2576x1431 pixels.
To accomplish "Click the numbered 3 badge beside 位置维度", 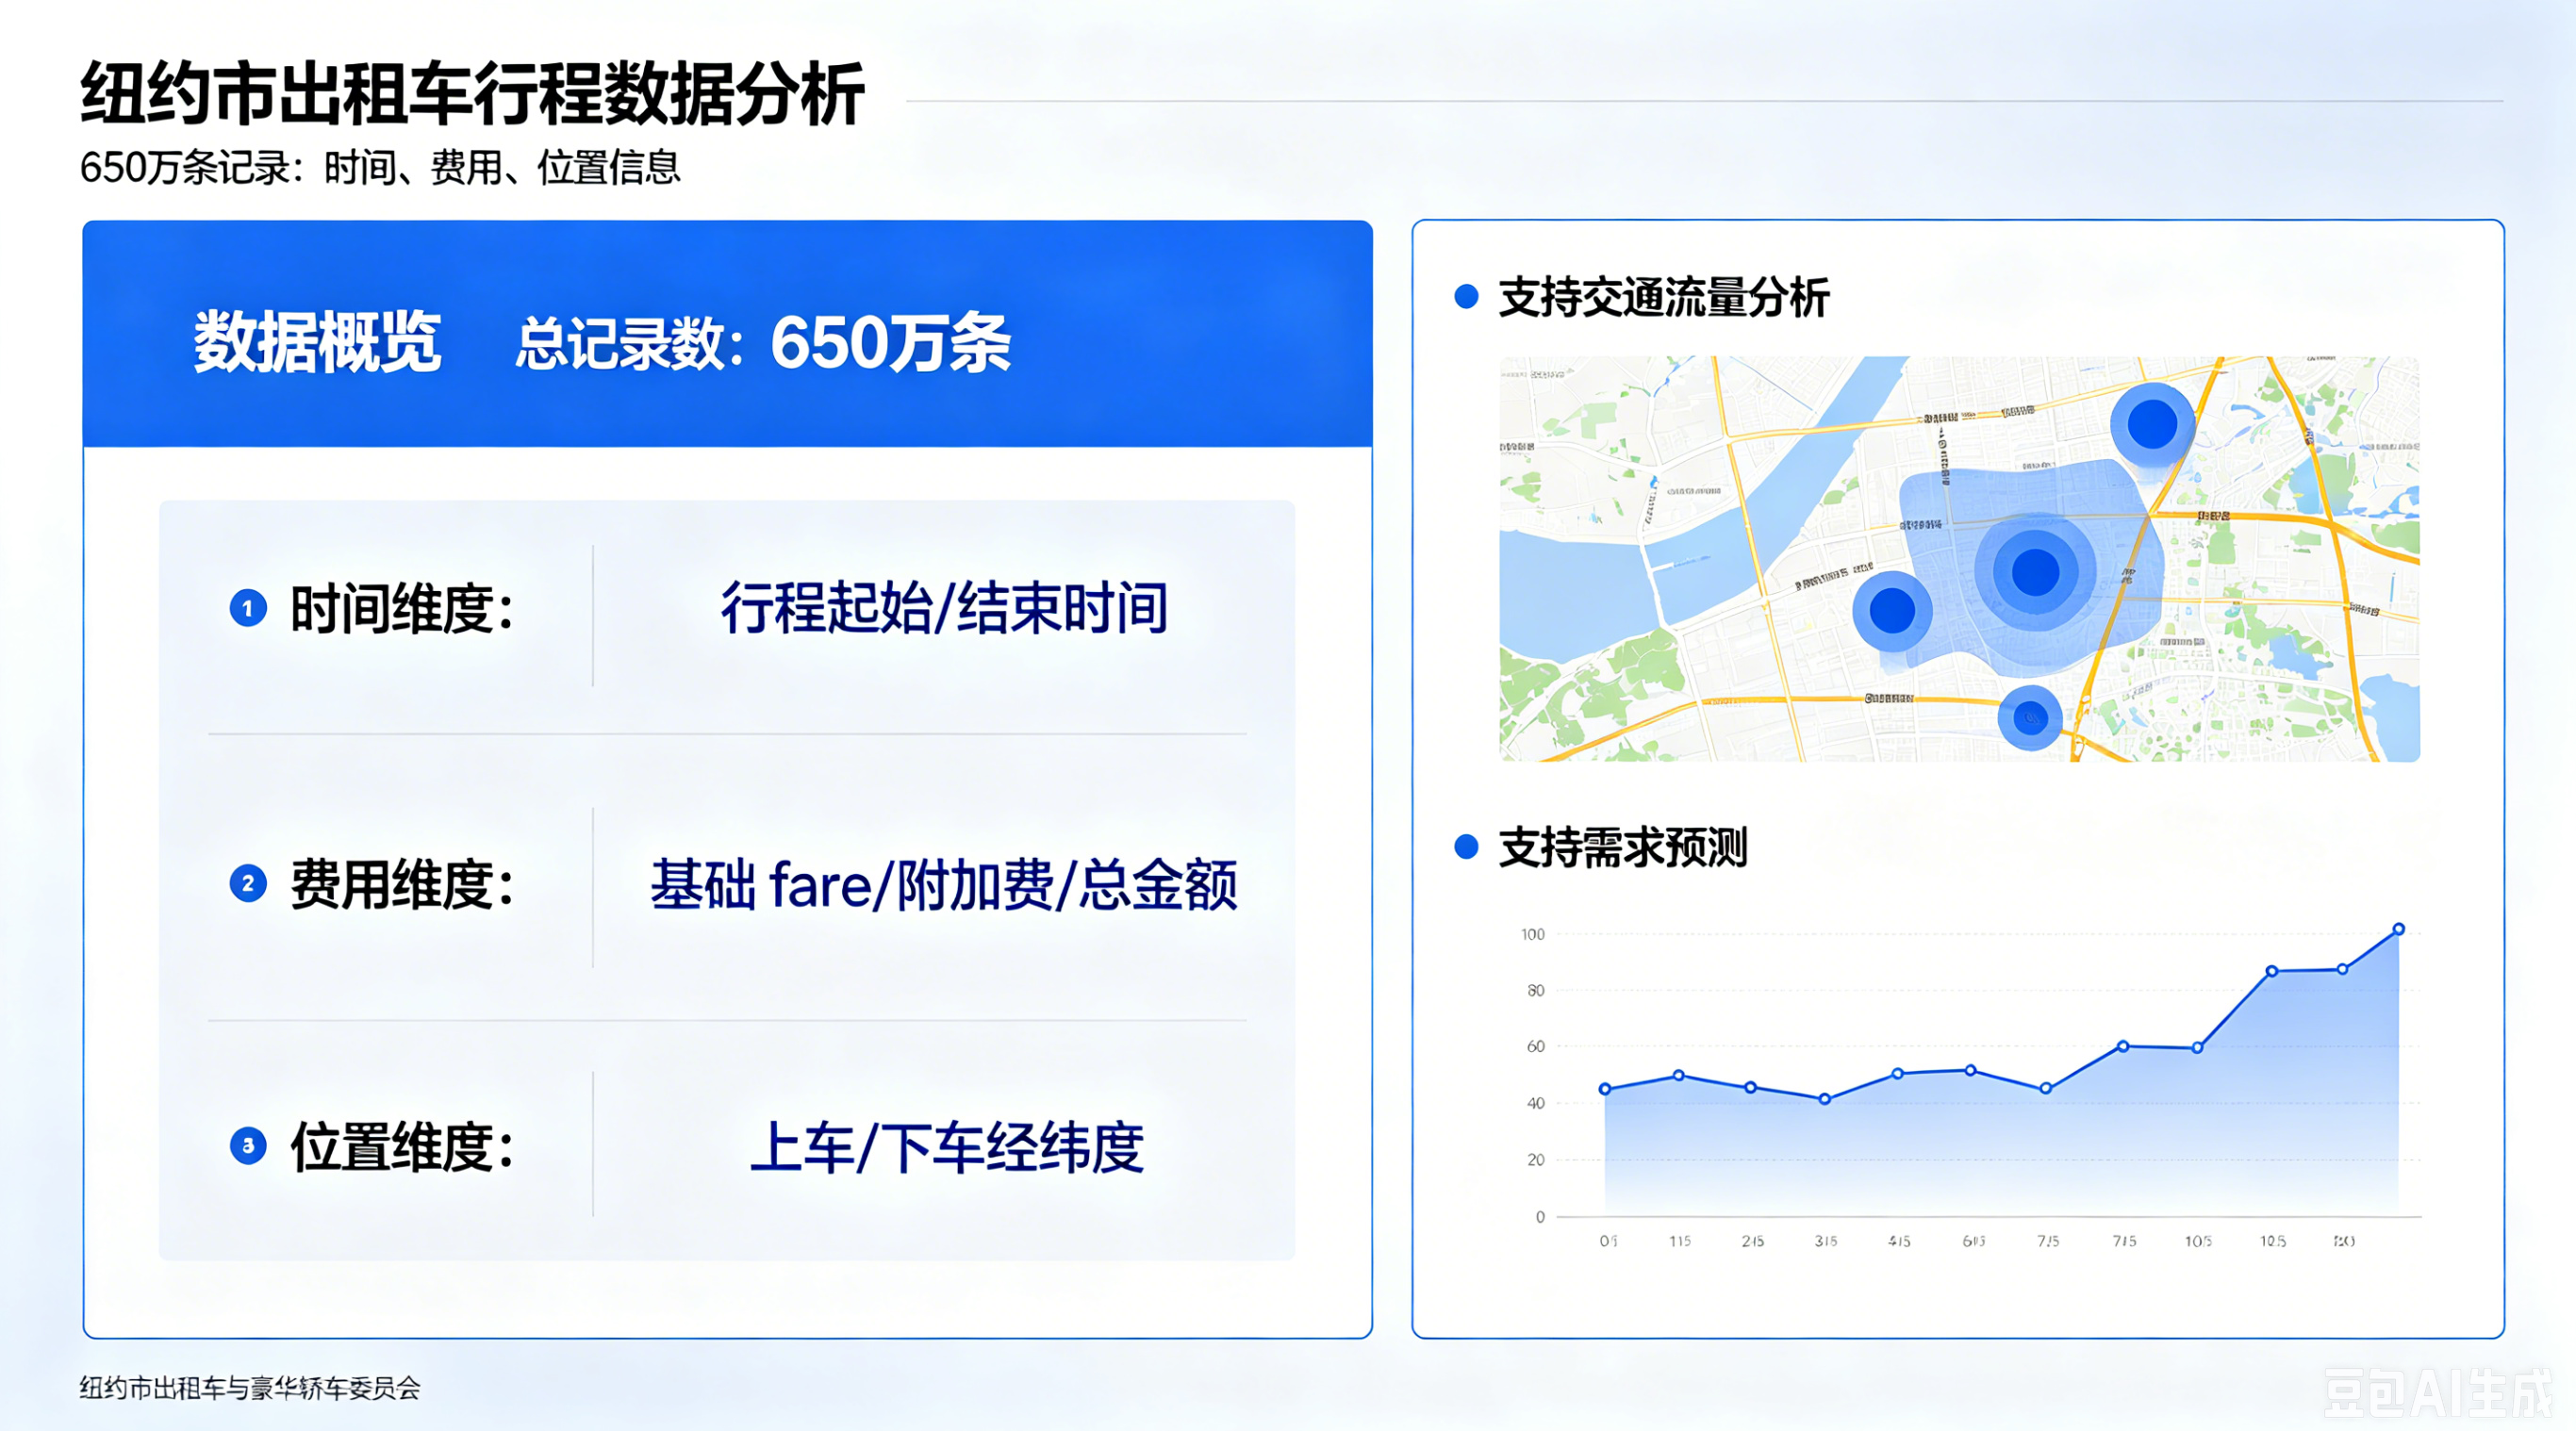I will coord(248,1146).
